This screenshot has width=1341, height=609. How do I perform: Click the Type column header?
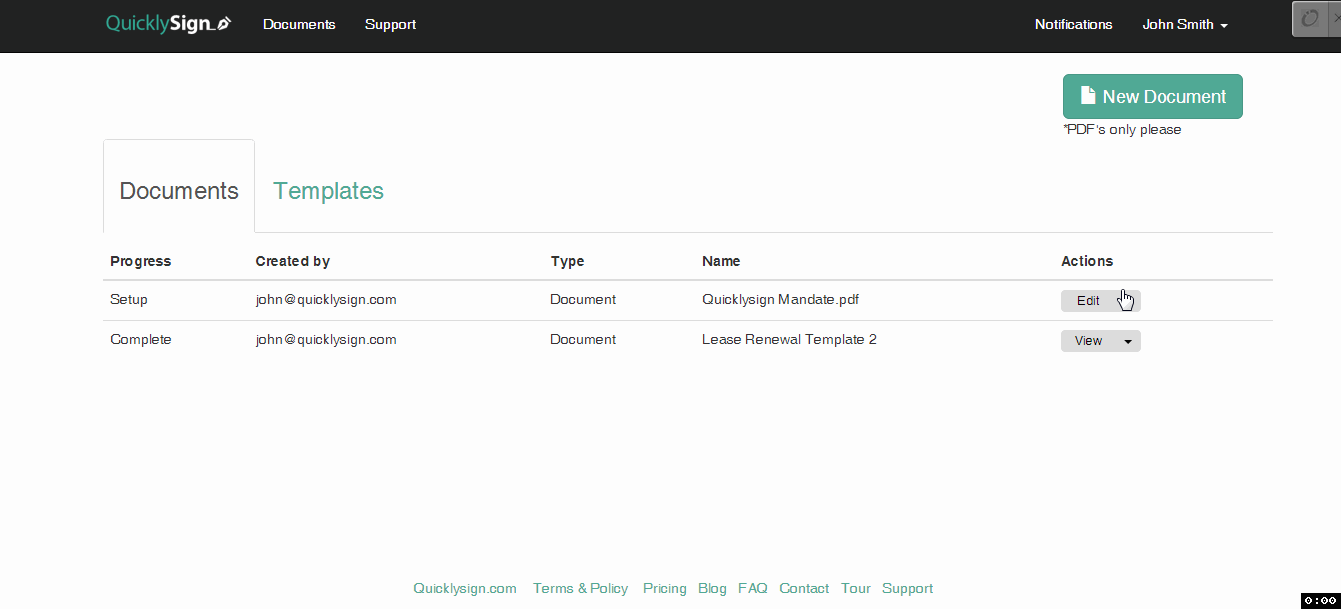567,261
